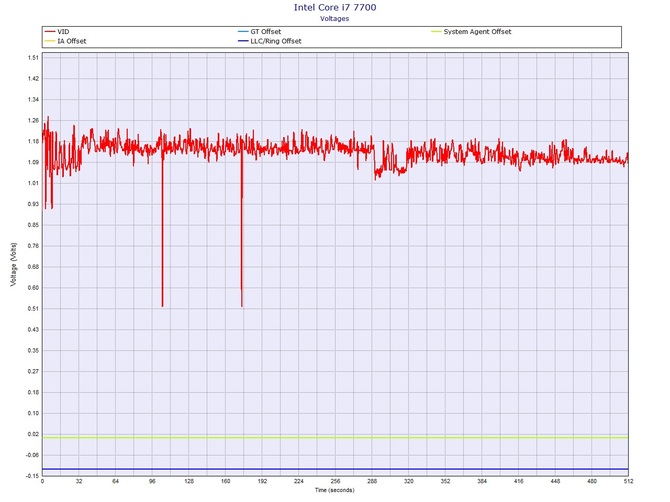Click the Intel Core i7 7700 title
670x502 pixels.
pyautogui.click(x=335, y=7)
